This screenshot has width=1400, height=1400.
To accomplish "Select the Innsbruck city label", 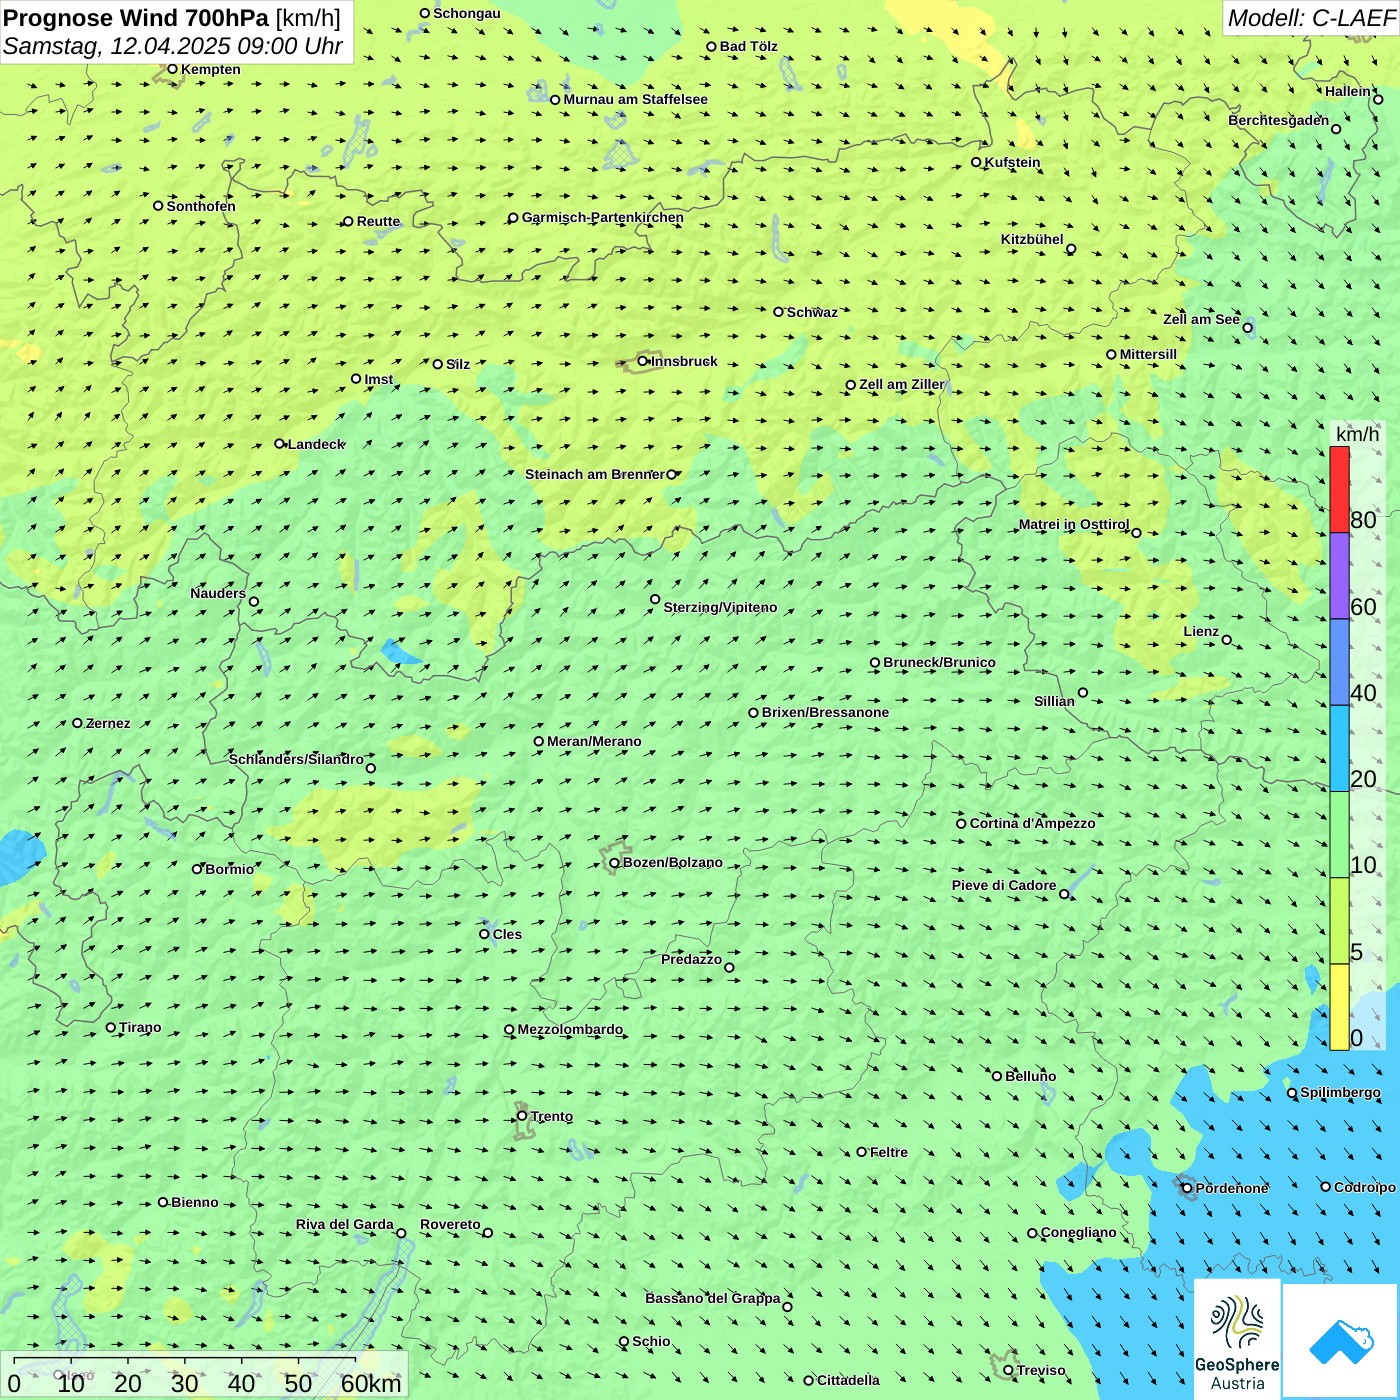I will (x=684, y=361).
